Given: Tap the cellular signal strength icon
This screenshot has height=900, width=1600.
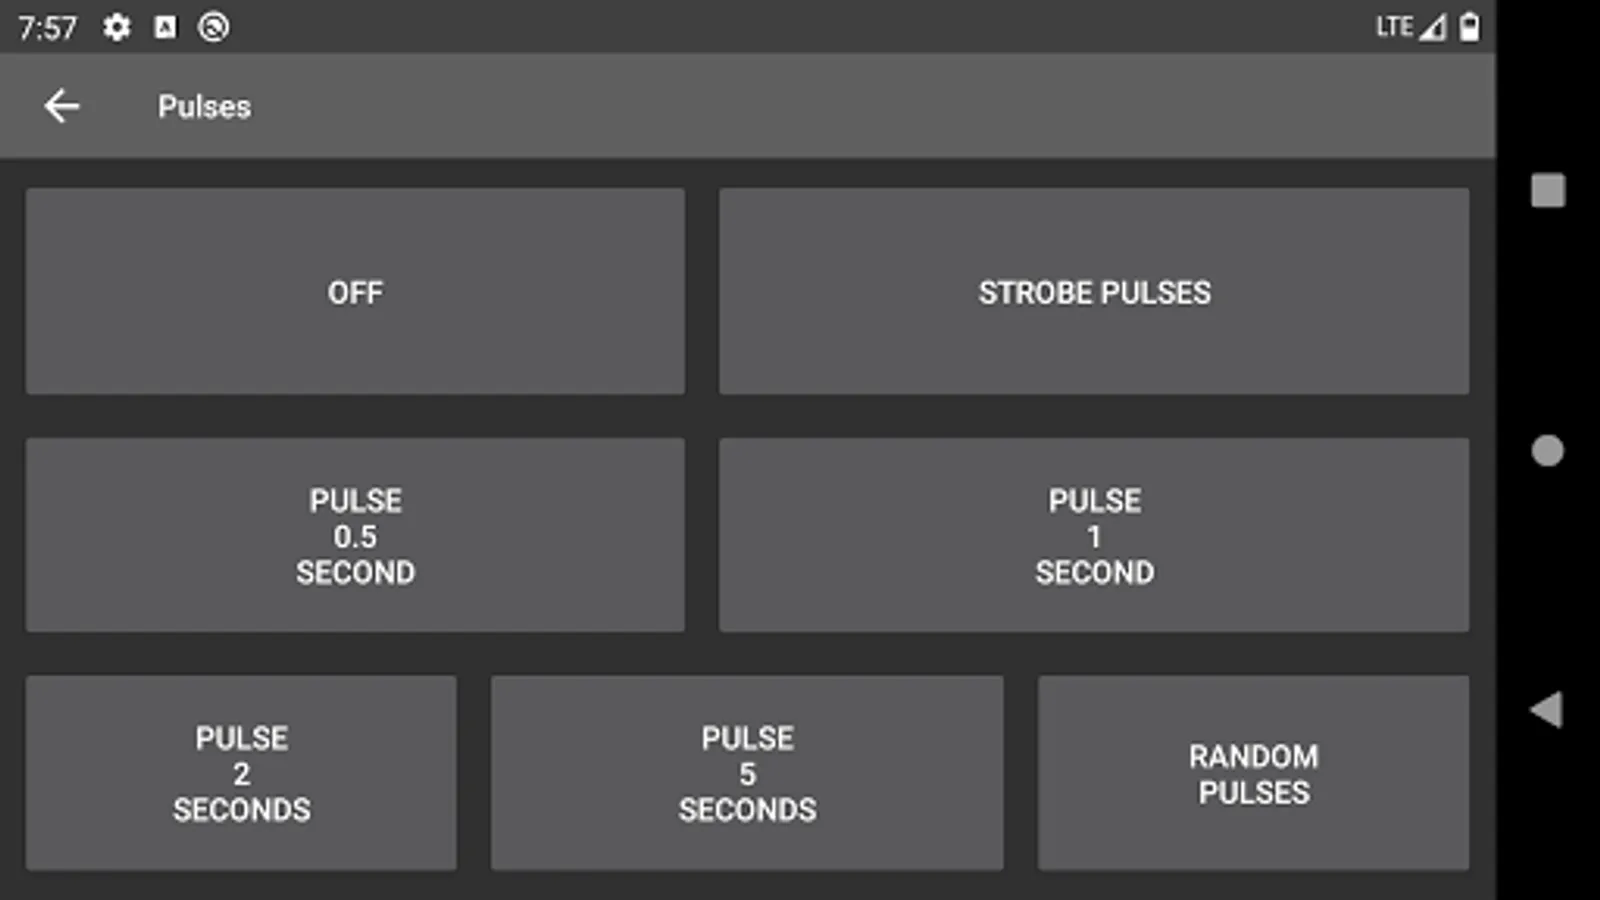Looking at the screenshot, I should 1433,27.
